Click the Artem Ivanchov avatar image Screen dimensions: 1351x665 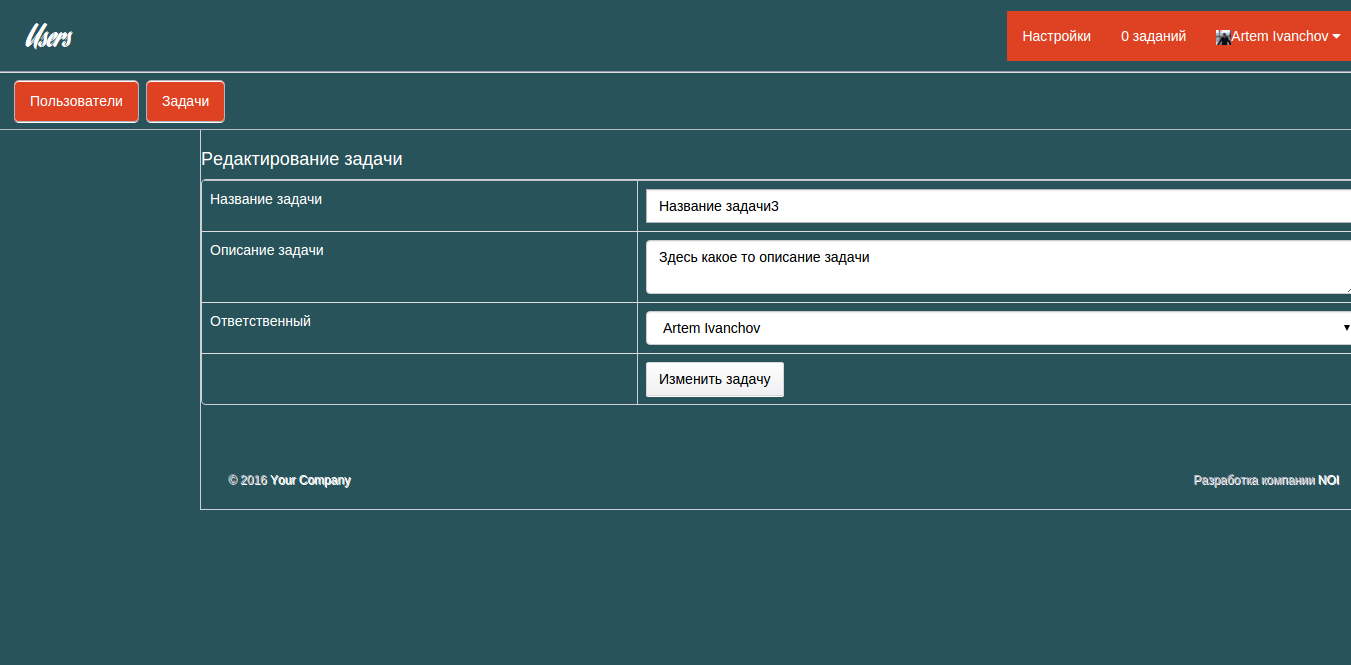point(1223,37)
